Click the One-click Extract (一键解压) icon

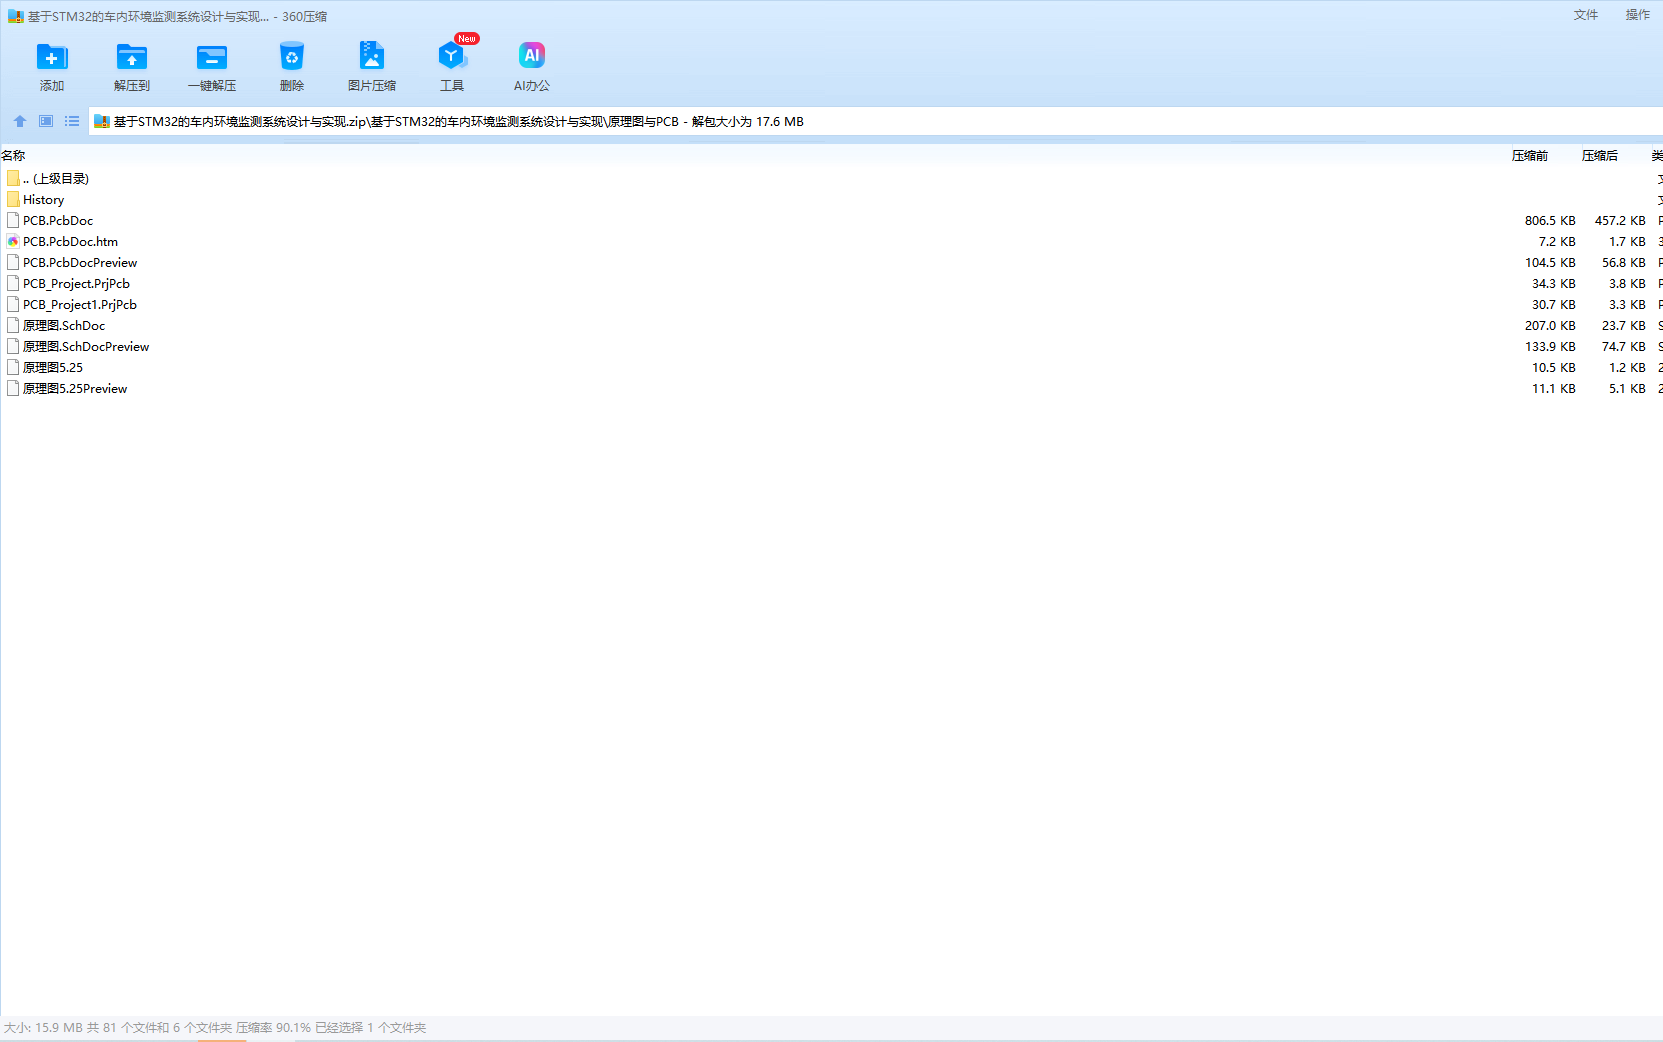(212, 58)
